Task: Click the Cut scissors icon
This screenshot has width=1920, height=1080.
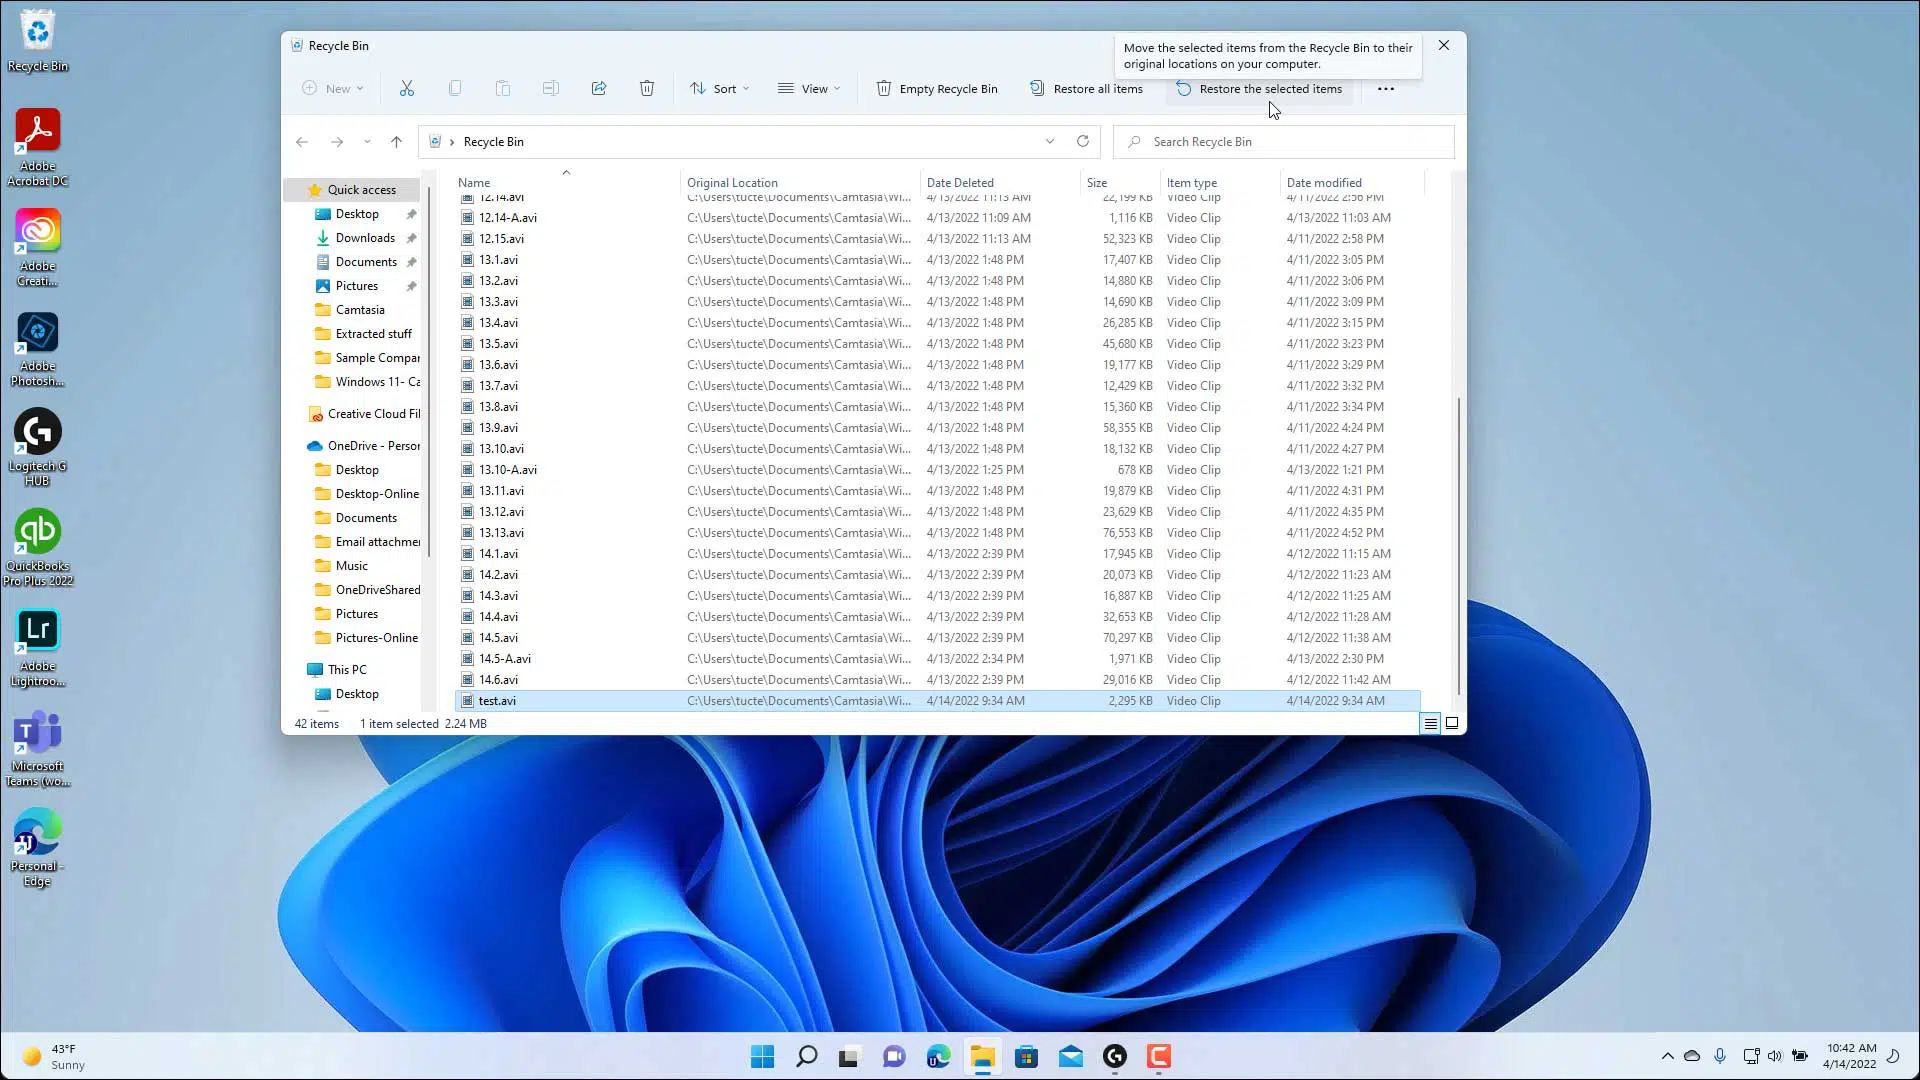Action: coord(406,88)
